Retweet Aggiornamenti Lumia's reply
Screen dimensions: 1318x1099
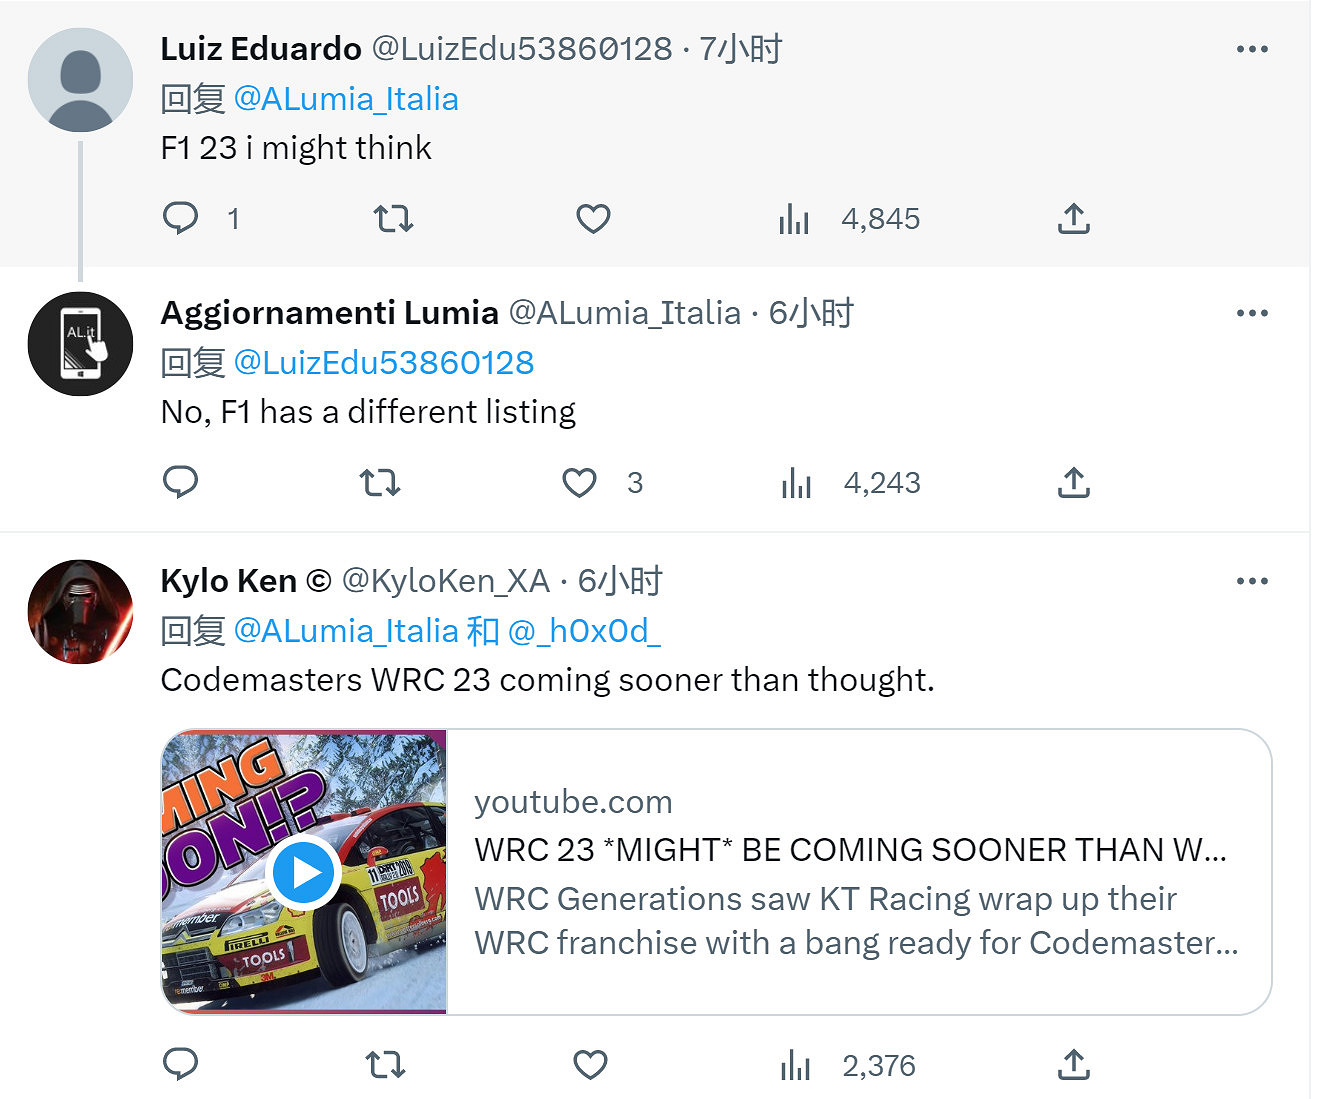[380, 482]
